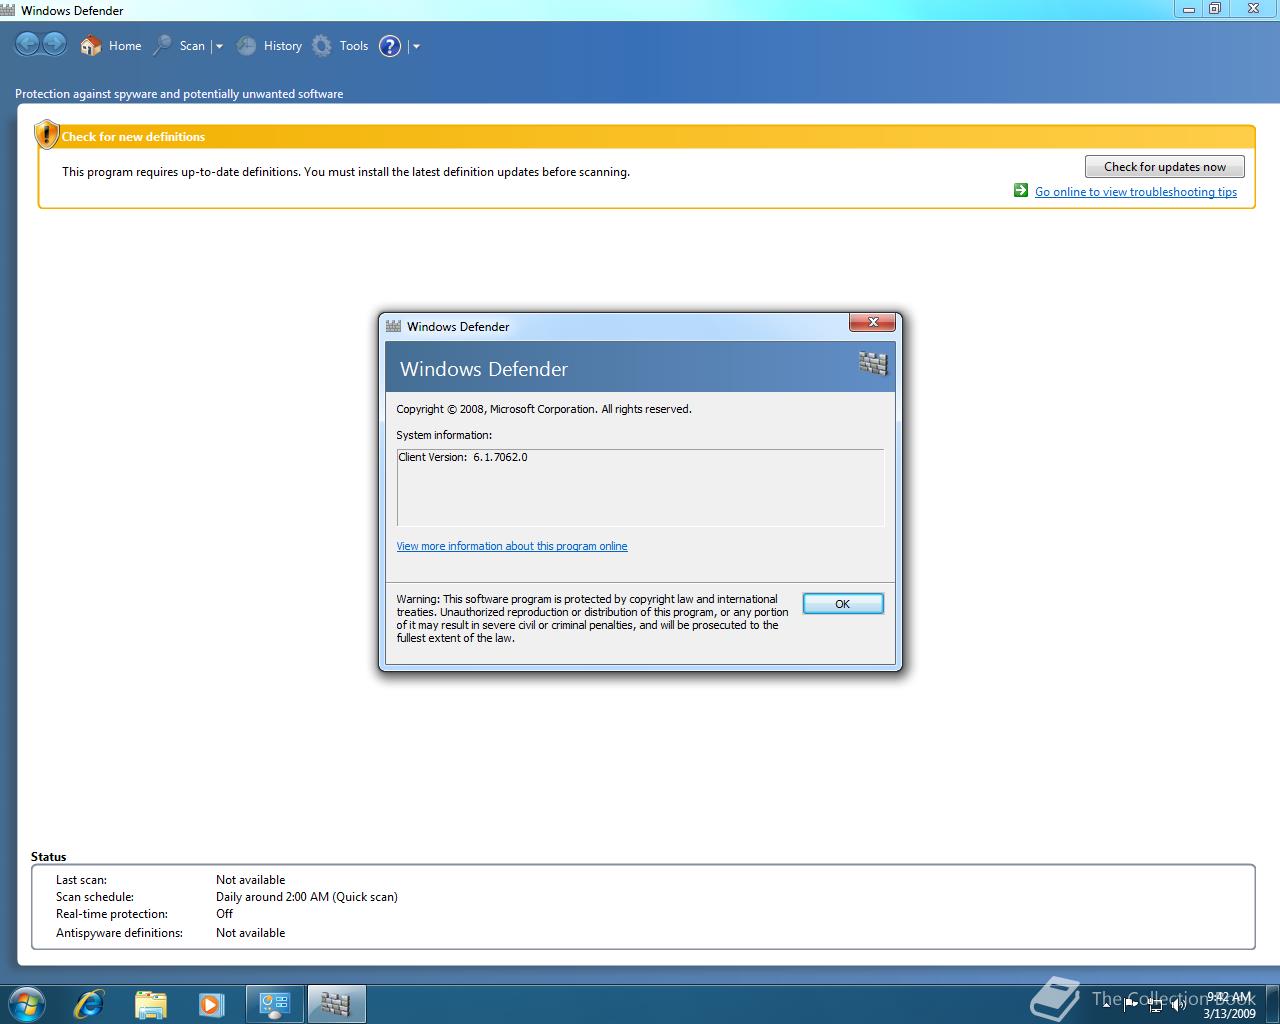Click the Back navigation arrow
Viewport: 1280px width, 1024px height.
[x=27, y=44]
